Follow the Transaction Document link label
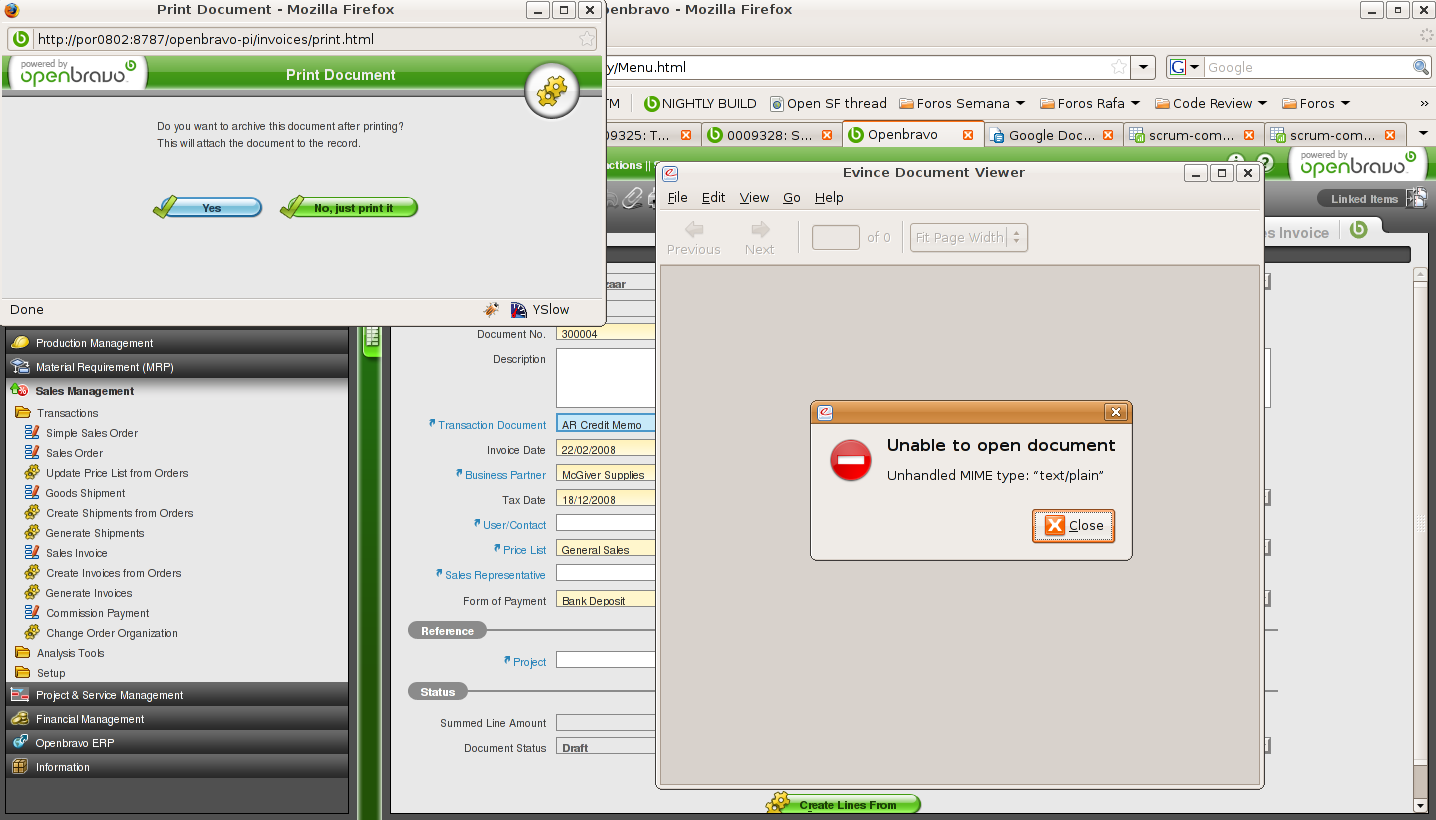 click(492, 425)
